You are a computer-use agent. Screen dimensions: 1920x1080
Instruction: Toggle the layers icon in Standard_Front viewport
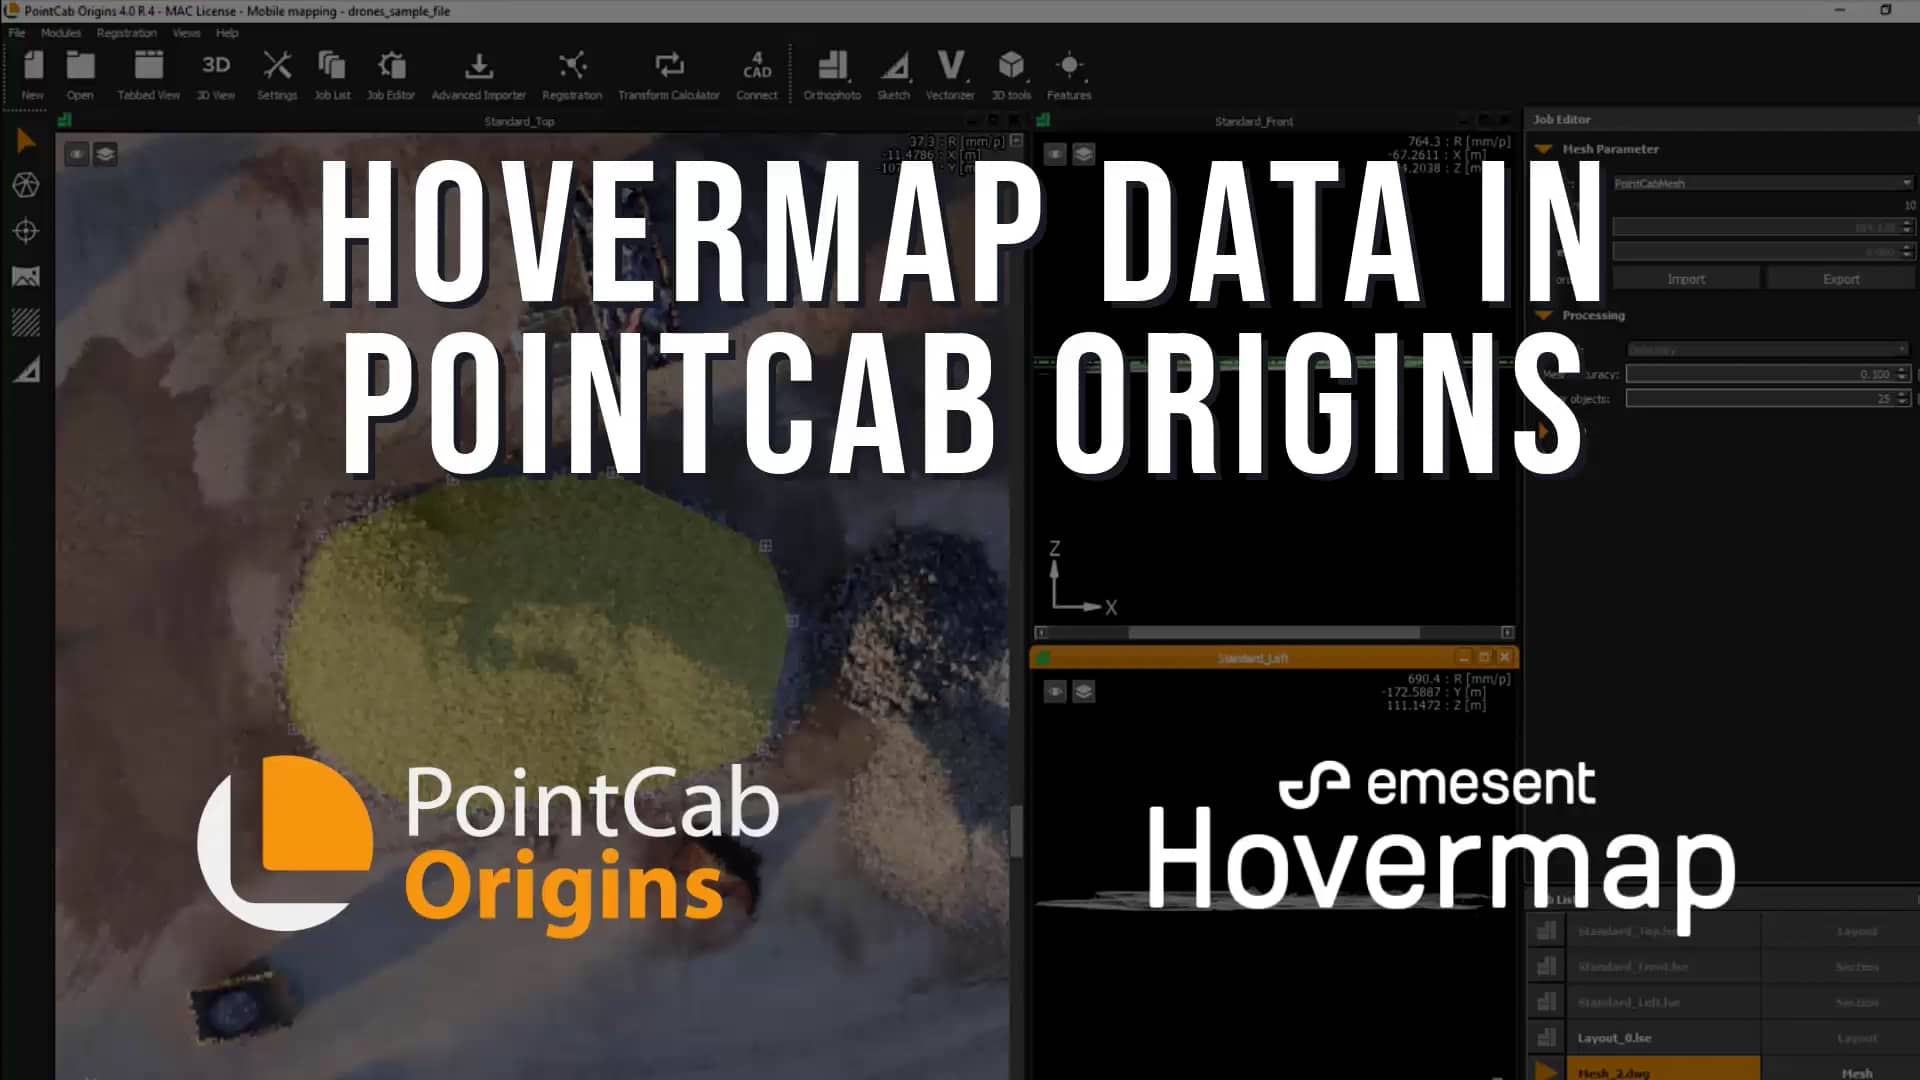click(x=1084, y=154)
